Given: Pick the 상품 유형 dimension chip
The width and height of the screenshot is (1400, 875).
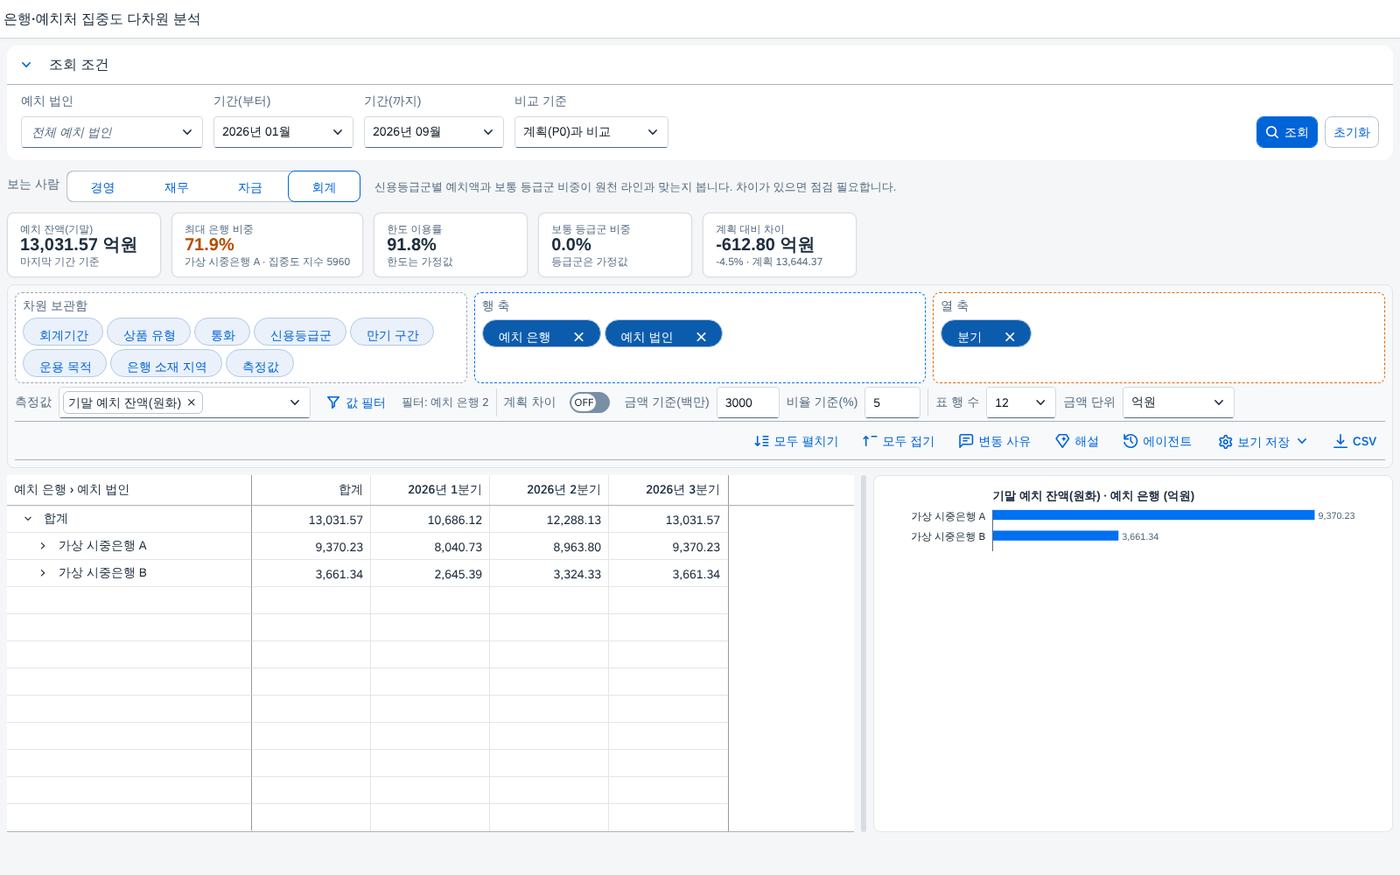Looking at the screenshot, I should [149, 334].
